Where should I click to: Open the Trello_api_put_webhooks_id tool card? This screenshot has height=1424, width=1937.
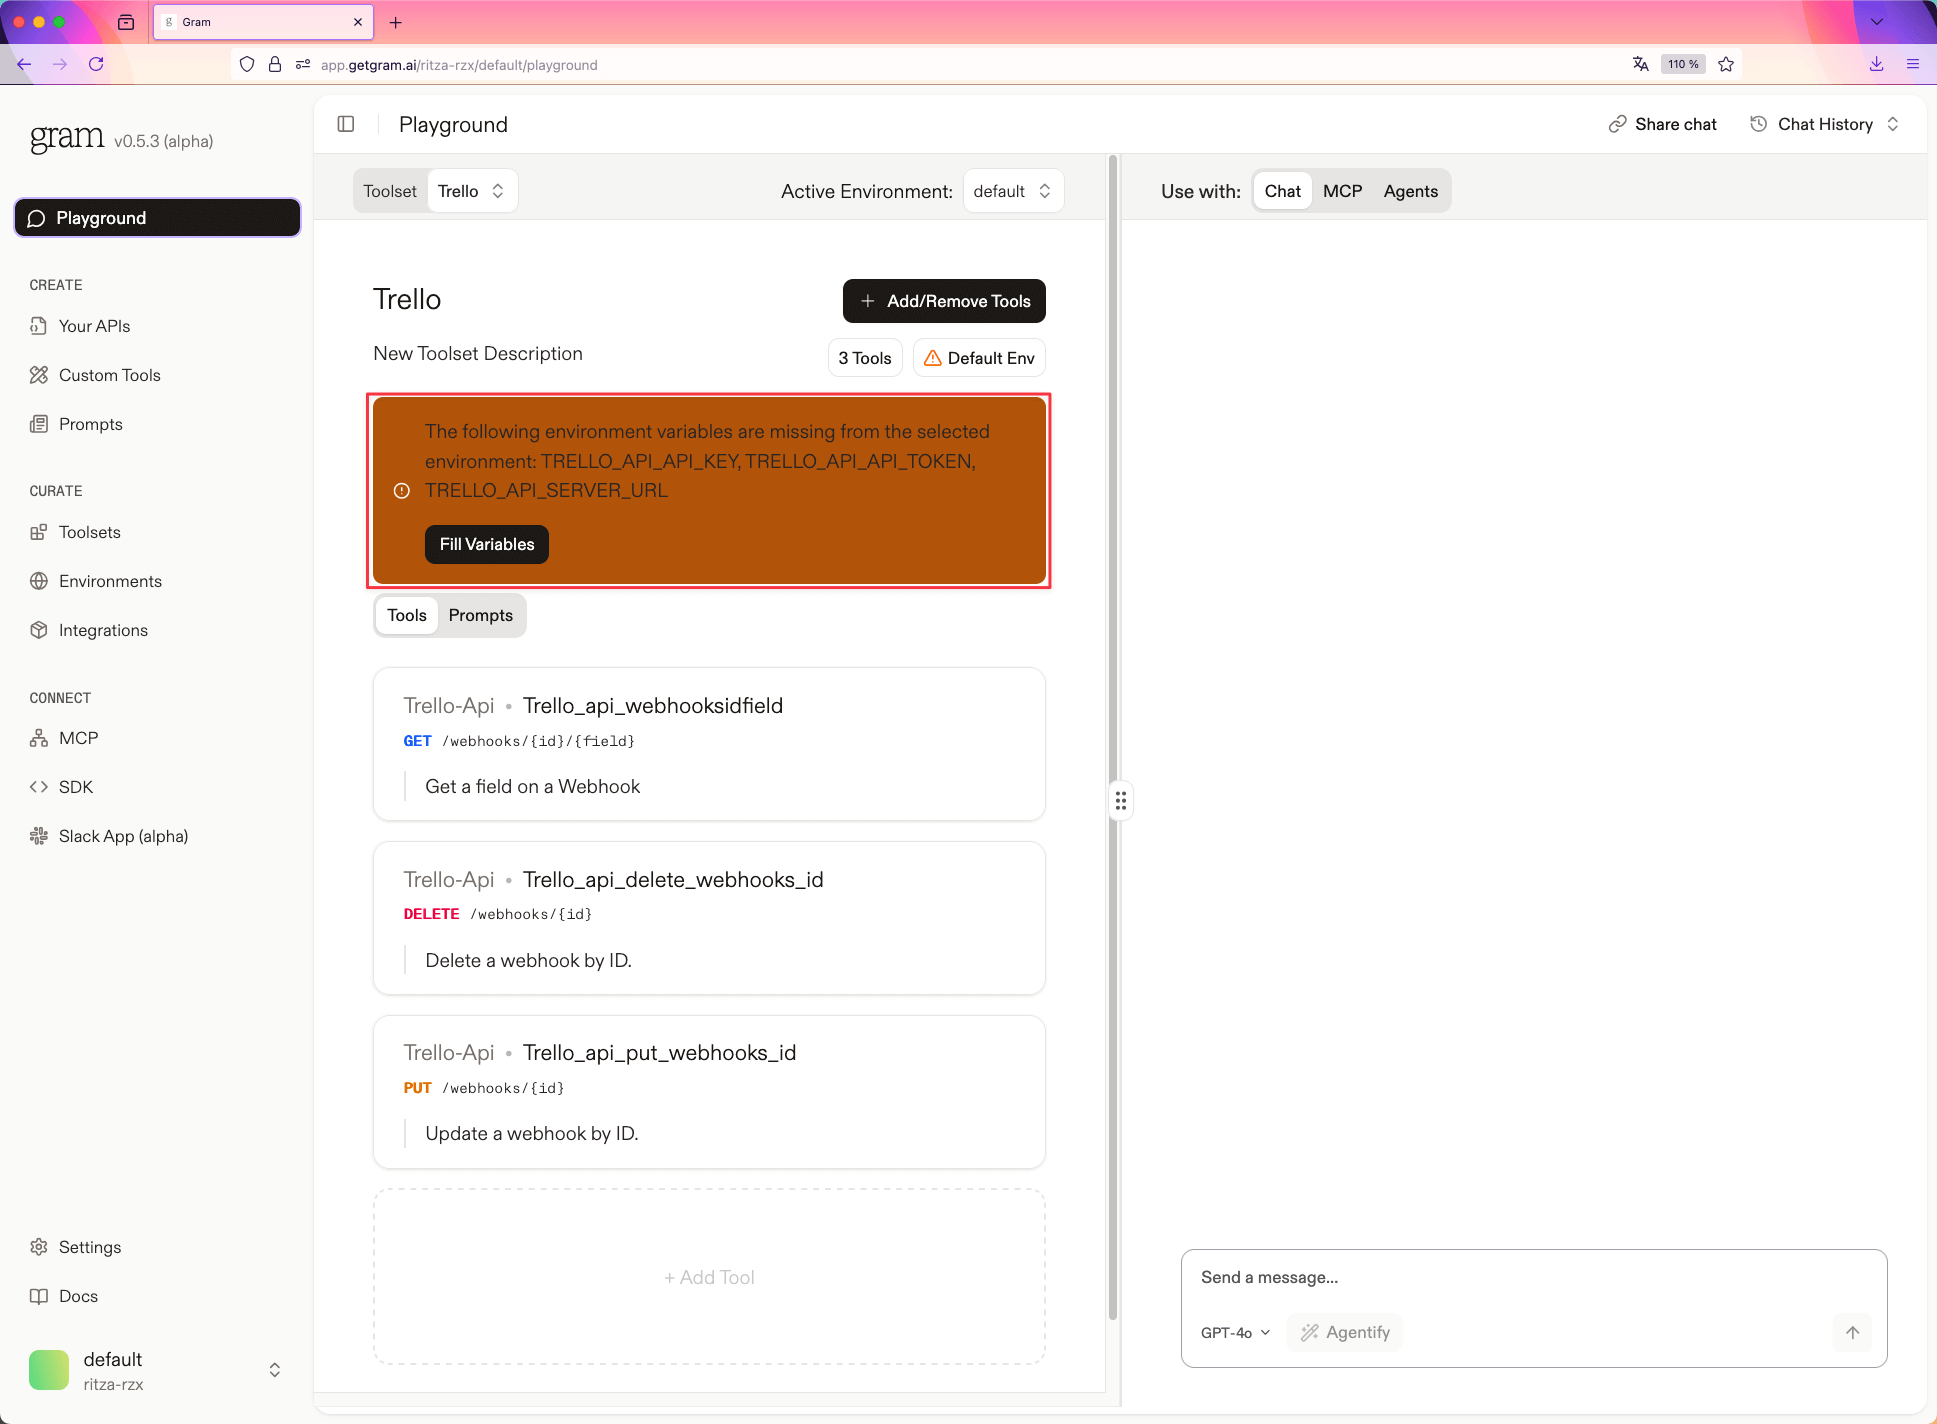[709, 1092]
